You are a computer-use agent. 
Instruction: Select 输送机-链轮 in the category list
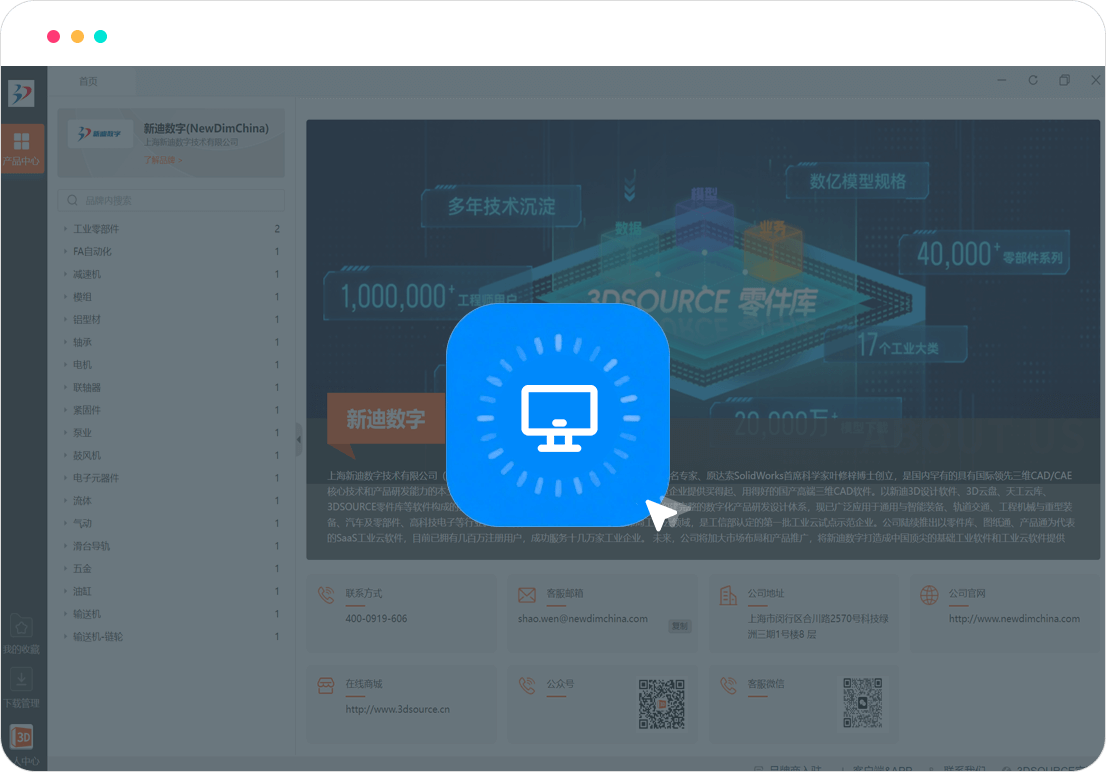[x=98, y=637]
